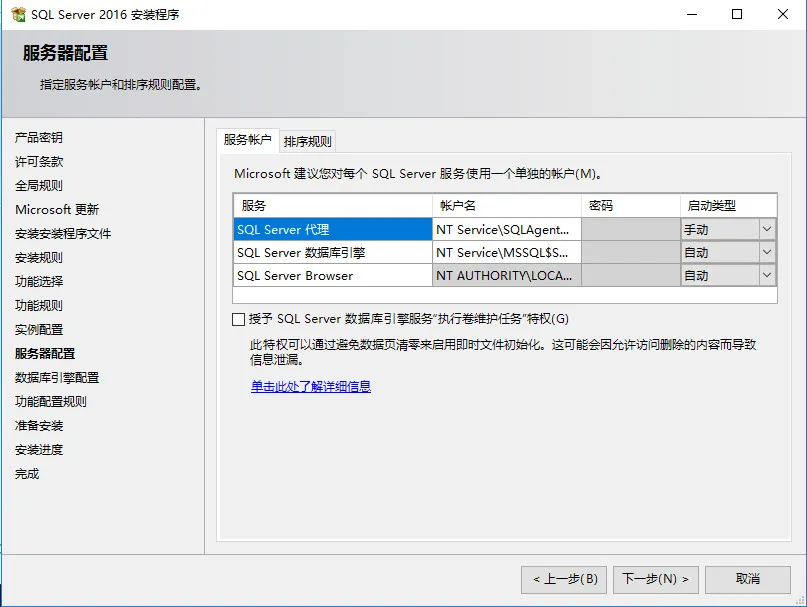Select 功能选择 step in sidebar
Image resolution: width=807 pixels, height=607 pixels.
point(39,282)
